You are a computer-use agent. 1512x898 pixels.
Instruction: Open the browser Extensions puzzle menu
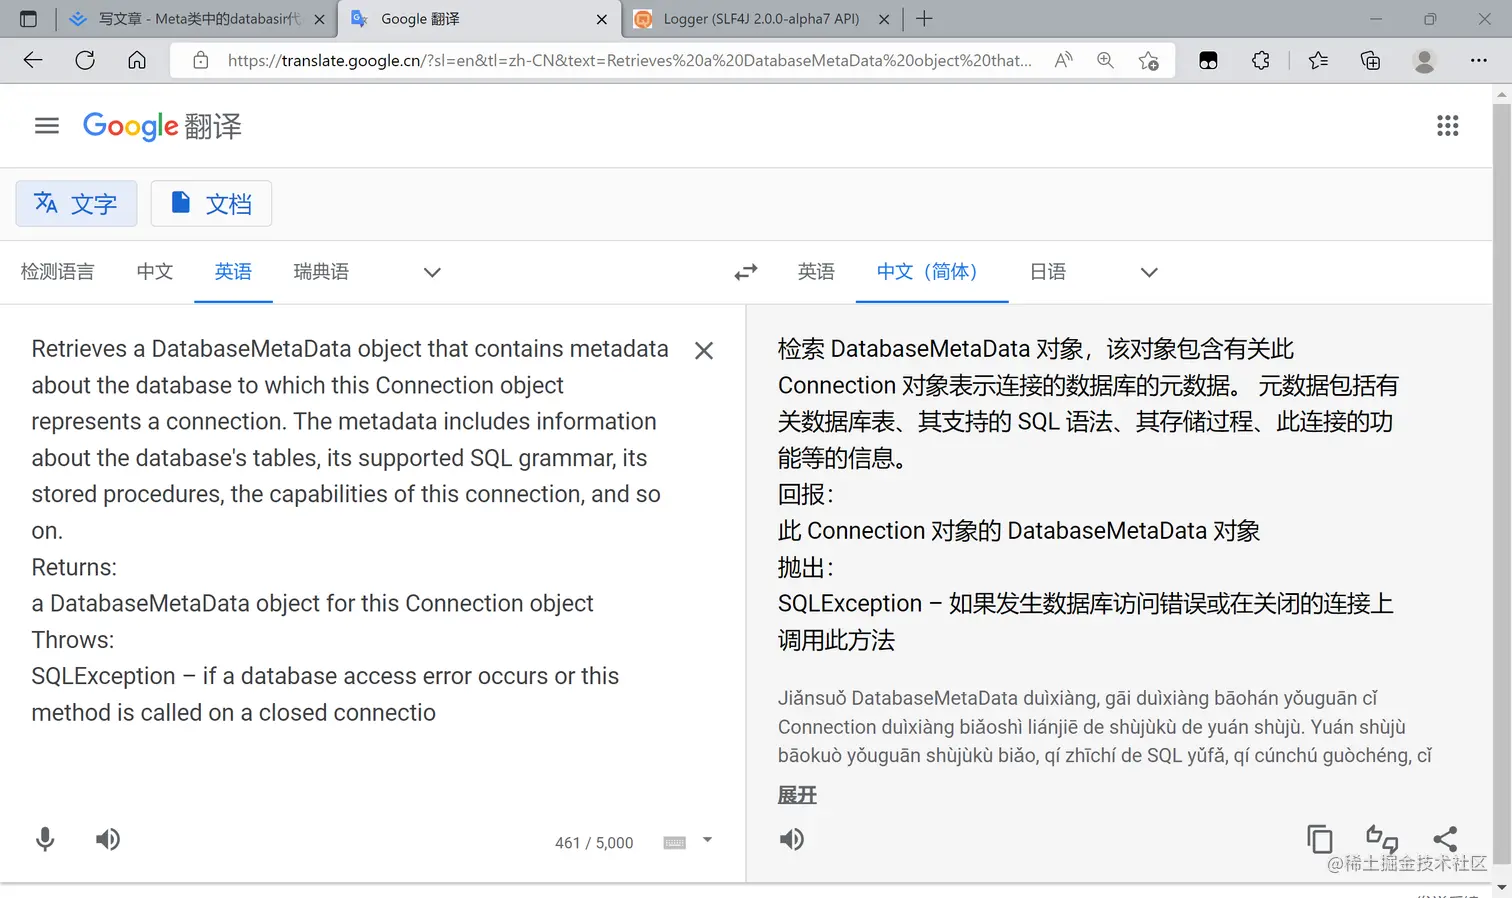1261,60
